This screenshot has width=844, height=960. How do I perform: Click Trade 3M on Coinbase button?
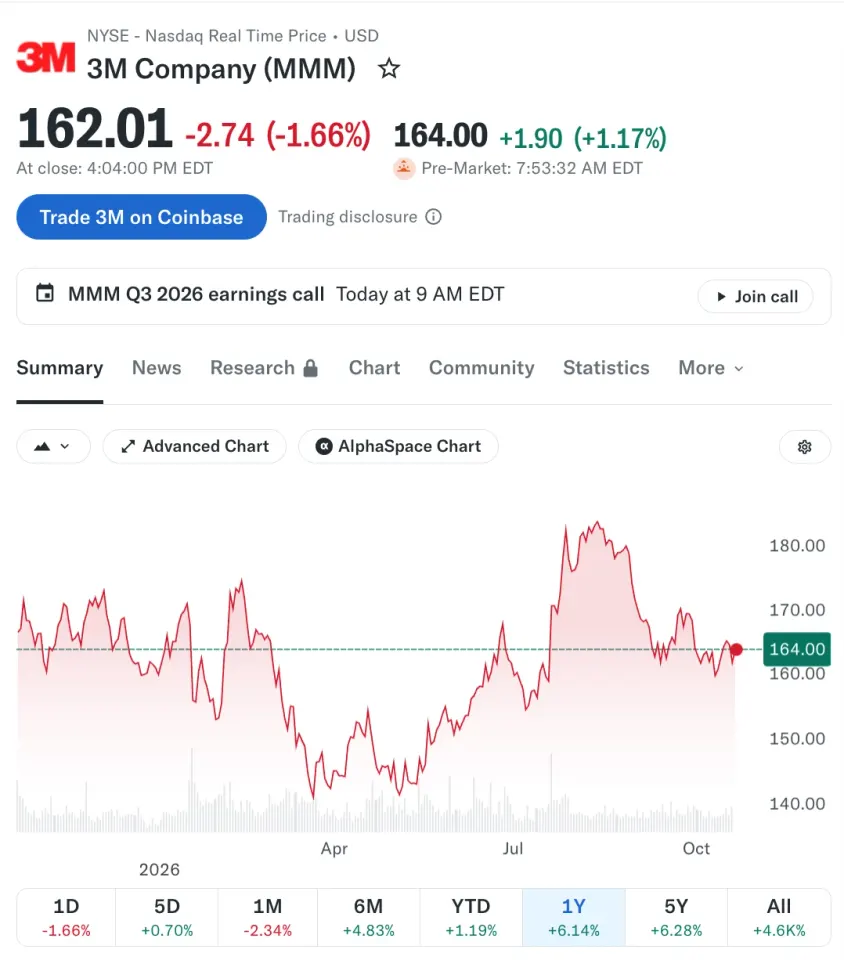point(141,217)
